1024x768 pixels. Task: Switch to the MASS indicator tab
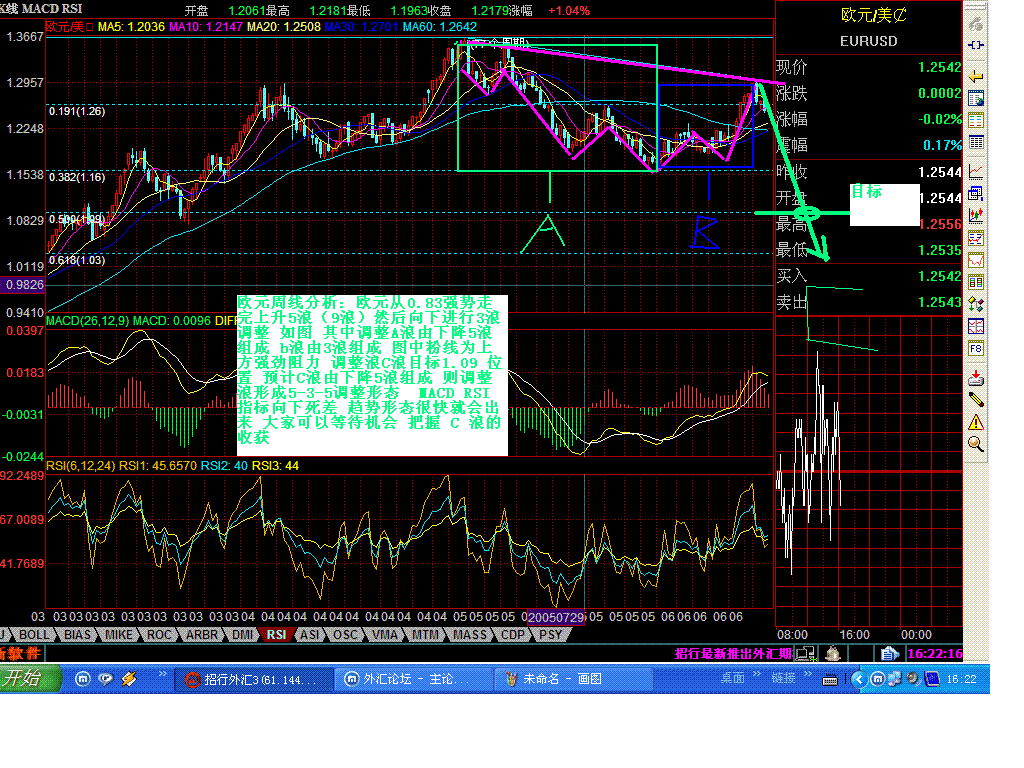click(x=470, y=635)
